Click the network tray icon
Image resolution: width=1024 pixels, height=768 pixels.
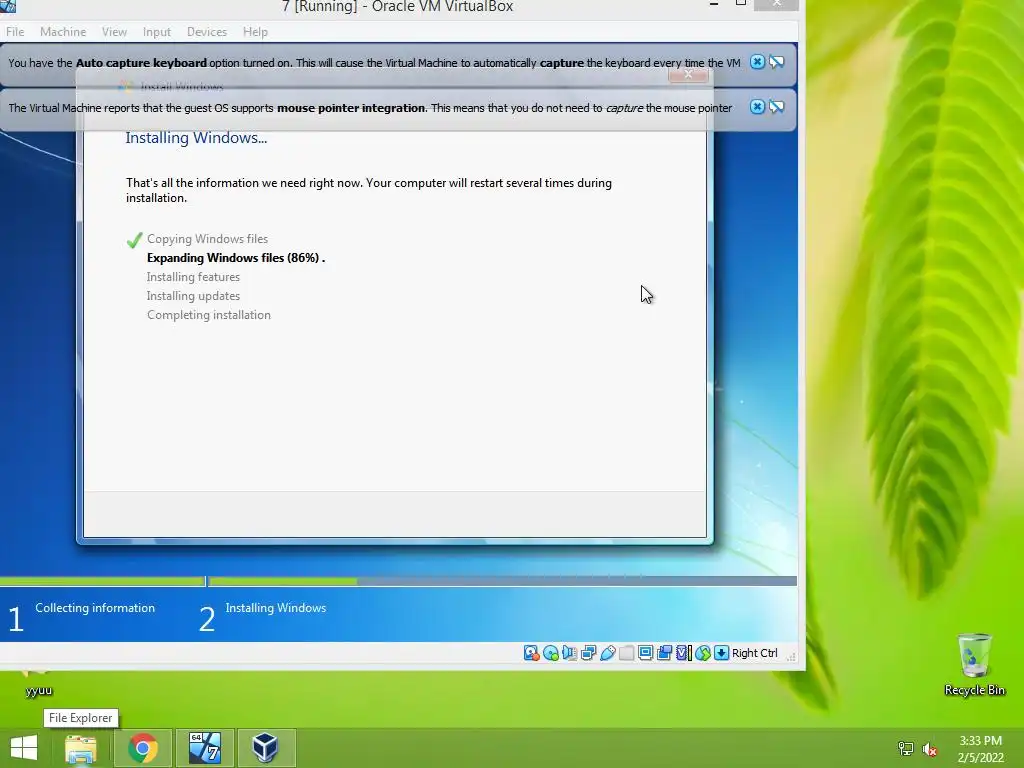(x=906, y=748)
